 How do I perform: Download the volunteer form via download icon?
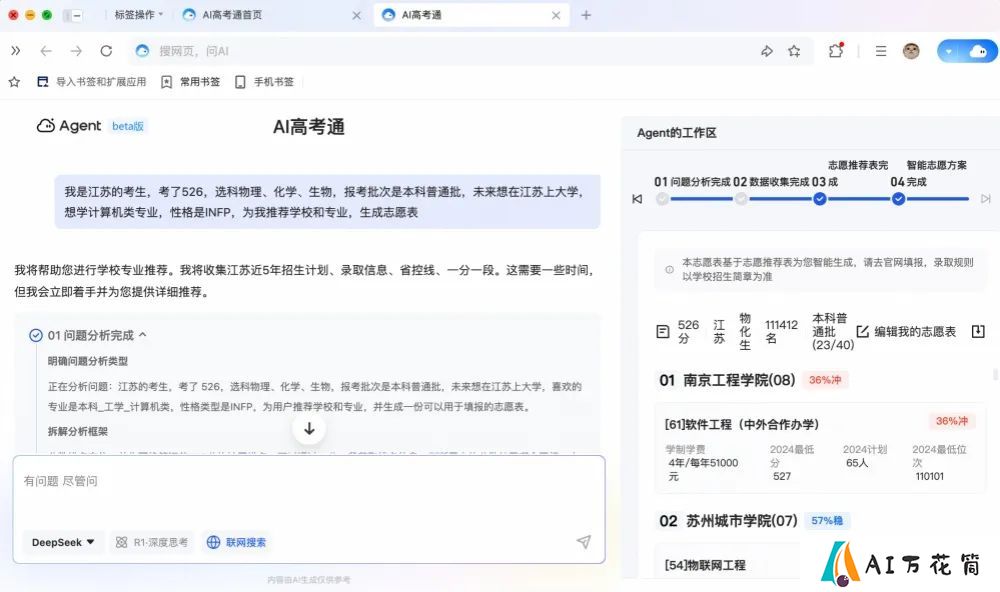coord(978,332)
